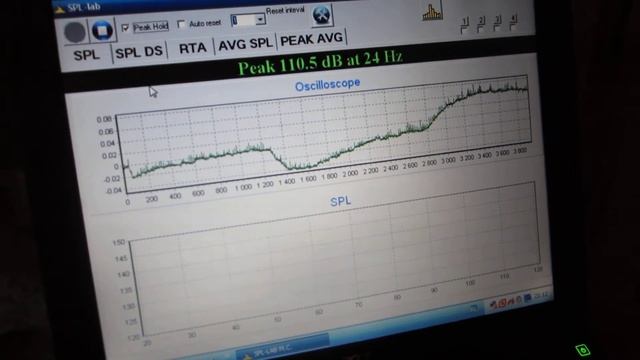
Task: Click the Reset interval label
Action: click(x=285, y=10)
